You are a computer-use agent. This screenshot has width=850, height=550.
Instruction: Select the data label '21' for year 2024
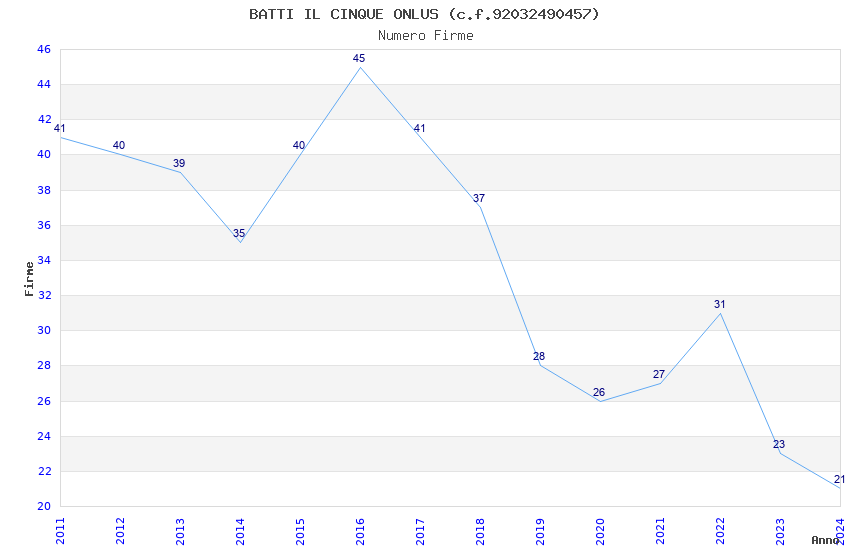(840, 480)
